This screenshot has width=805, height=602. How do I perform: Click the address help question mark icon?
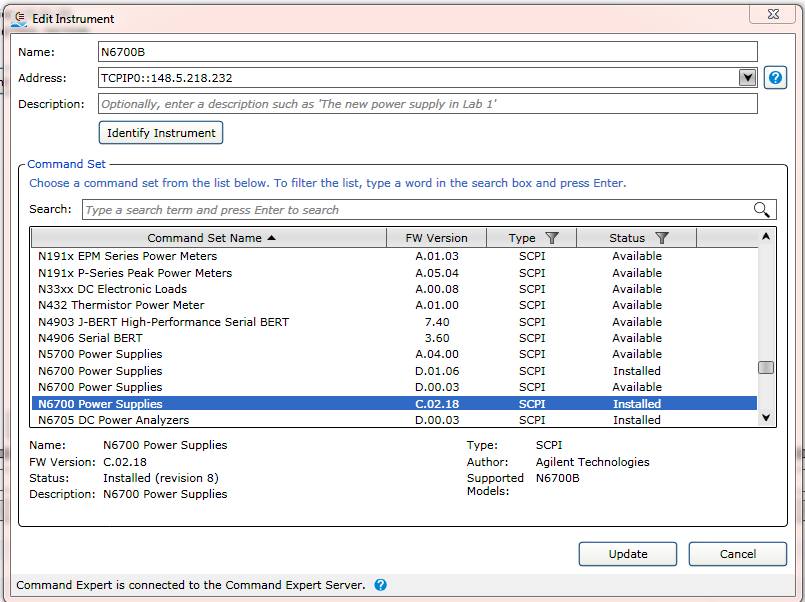coord(775,78)
